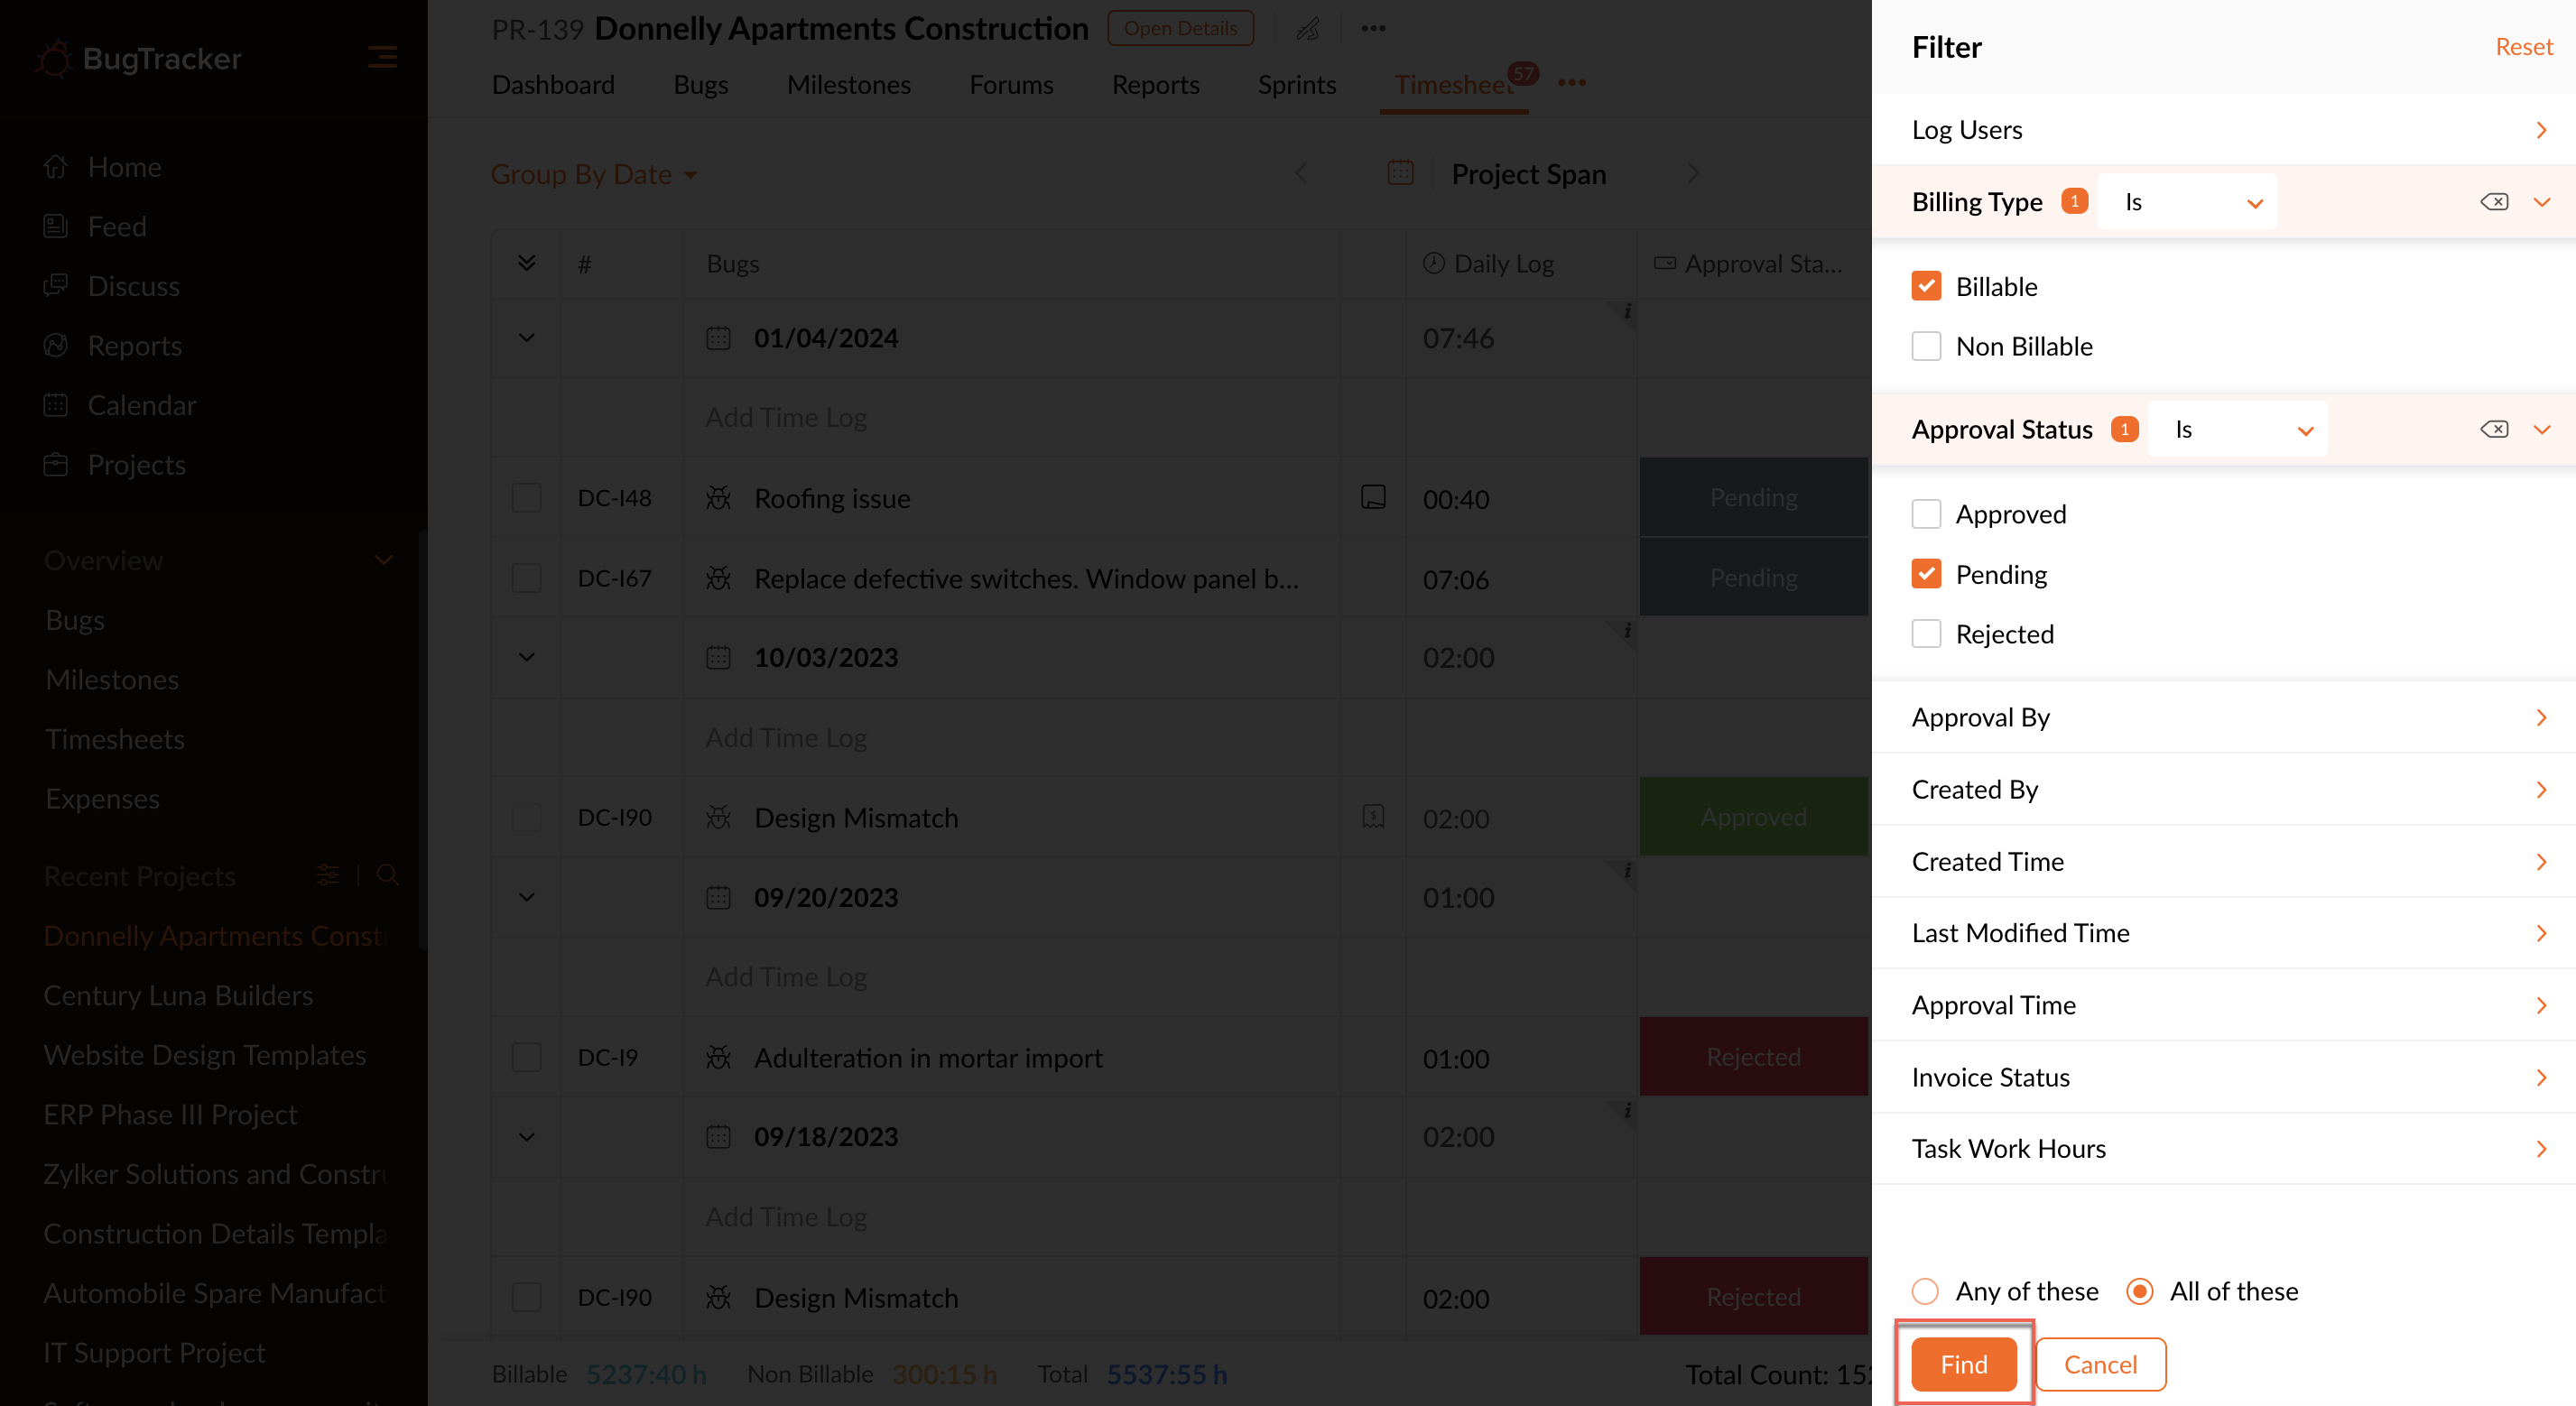
Task: Click info icon on 01/04/2024 daily log
Action: (x=1627, y=311)
